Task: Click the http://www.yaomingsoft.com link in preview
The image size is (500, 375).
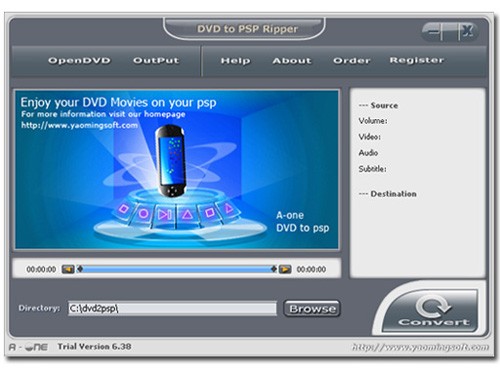Action: pos(79,125)
